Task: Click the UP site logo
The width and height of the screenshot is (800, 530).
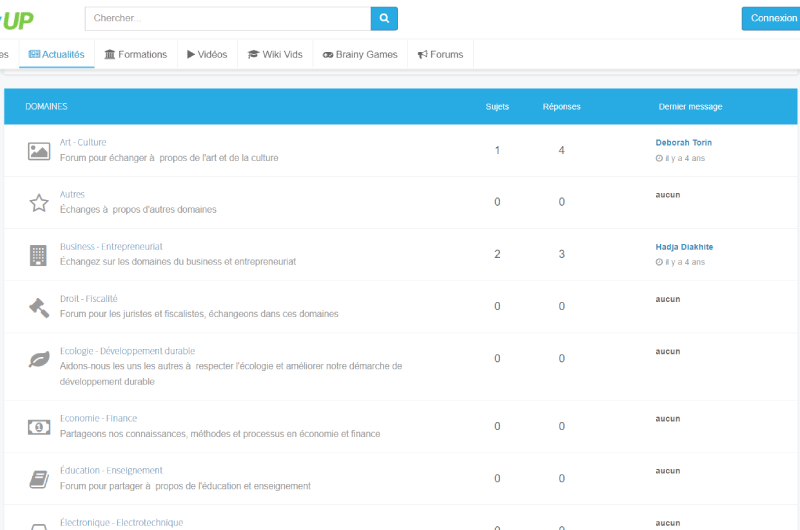Action: 17,20
